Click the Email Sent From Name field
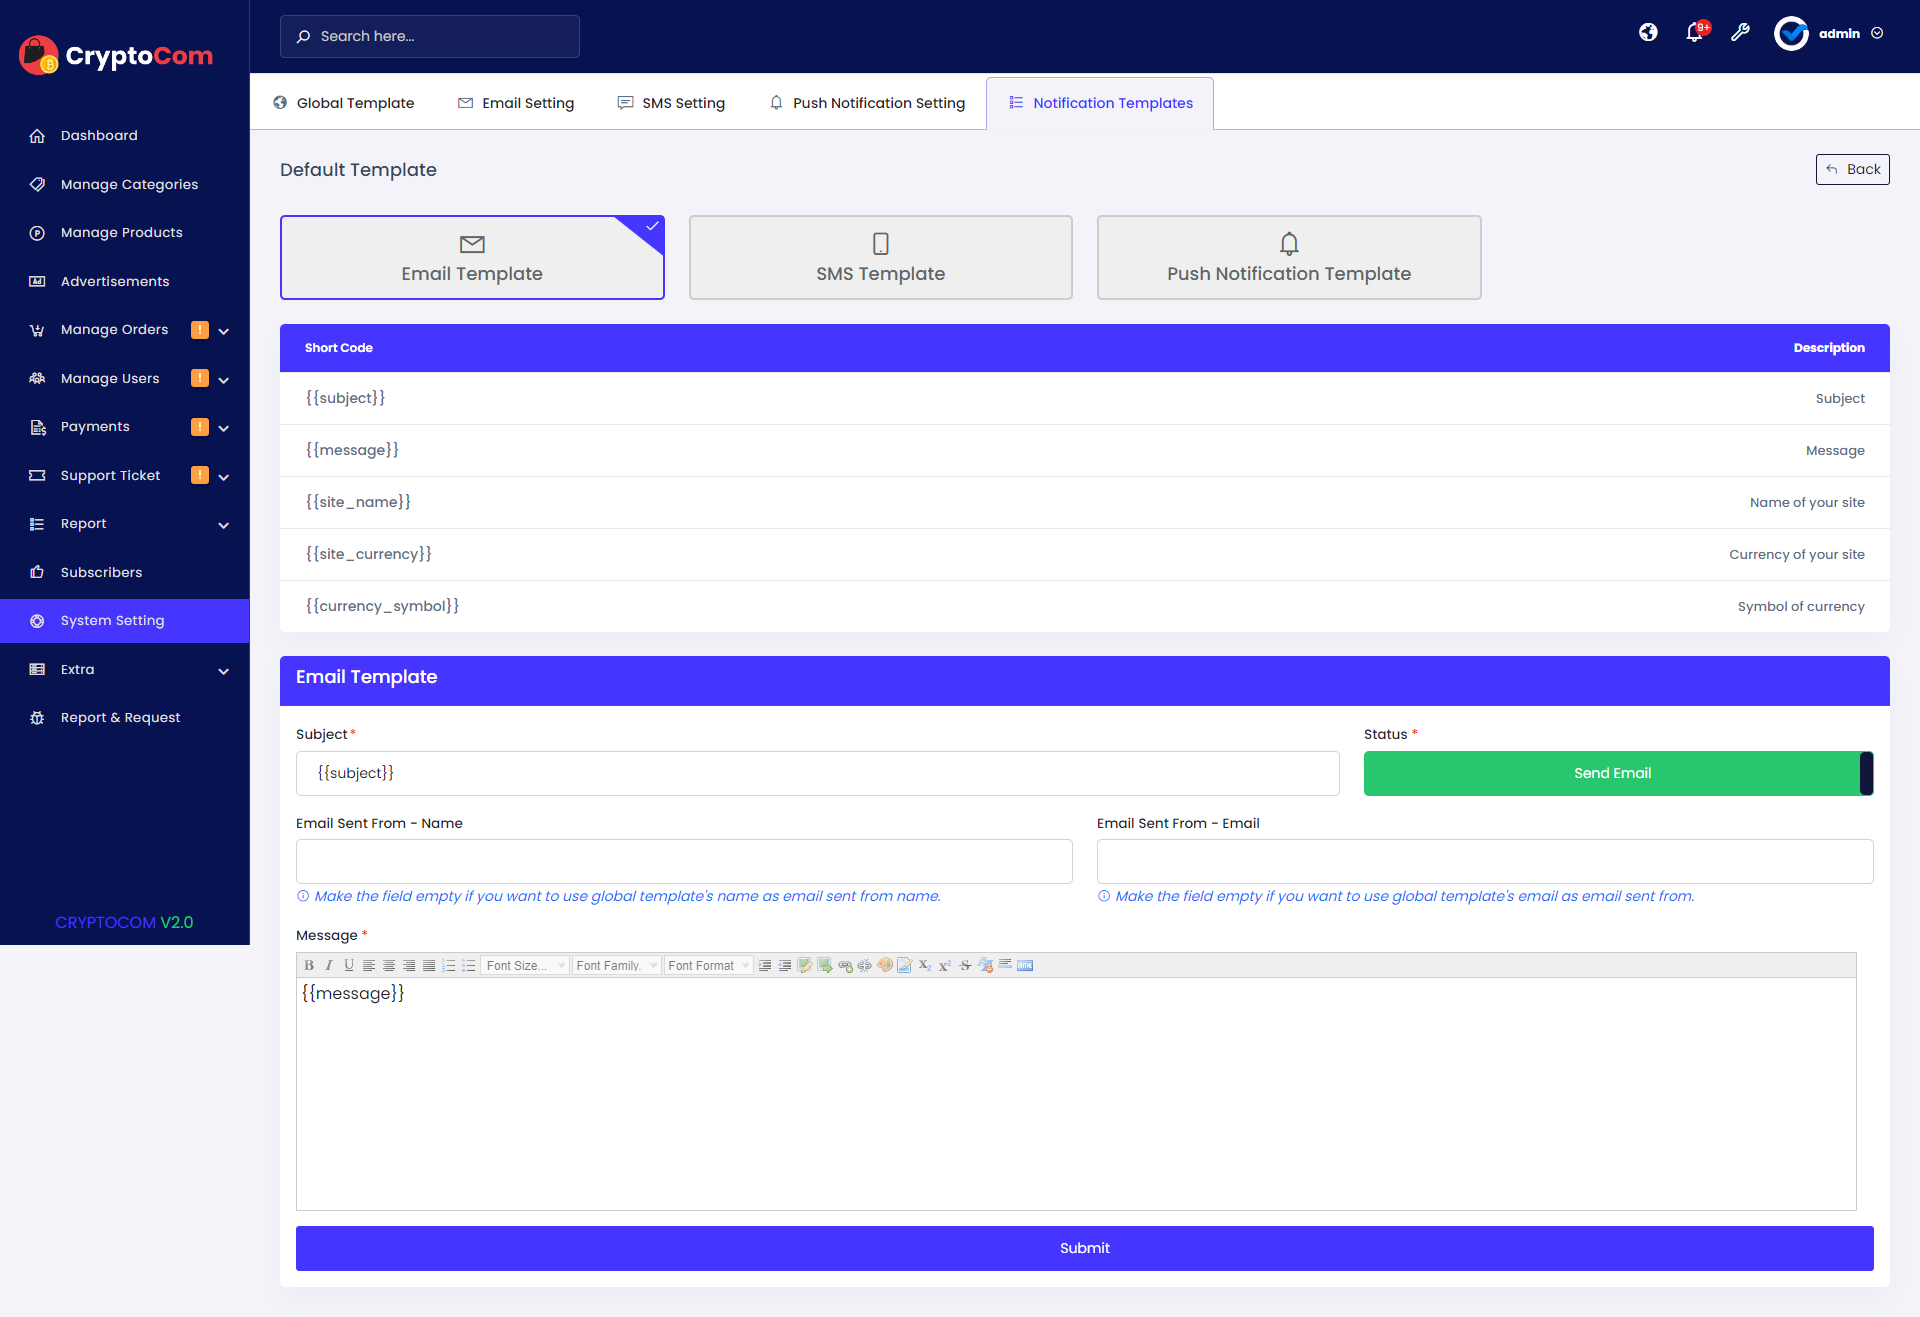1920x1317 pixels. coord(684,861)
